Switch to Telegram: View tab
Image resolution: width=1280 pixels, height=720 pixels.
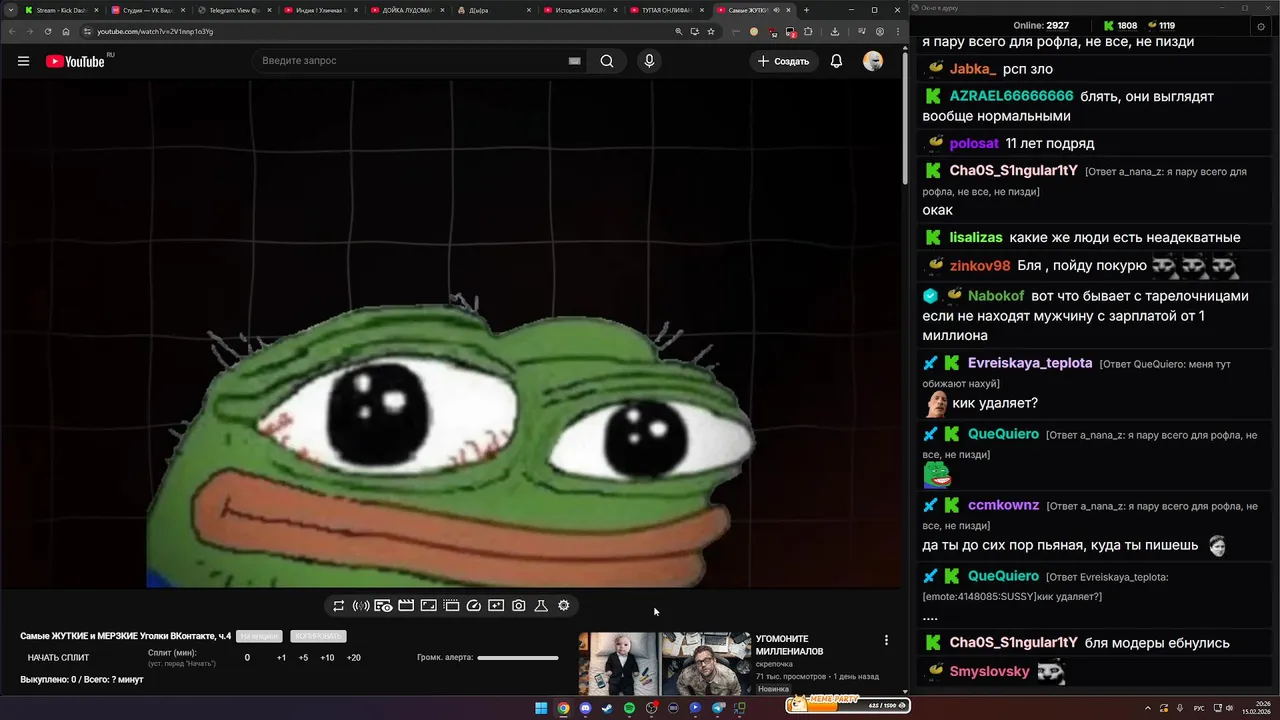pyautogui.click(x=234, y=10)
